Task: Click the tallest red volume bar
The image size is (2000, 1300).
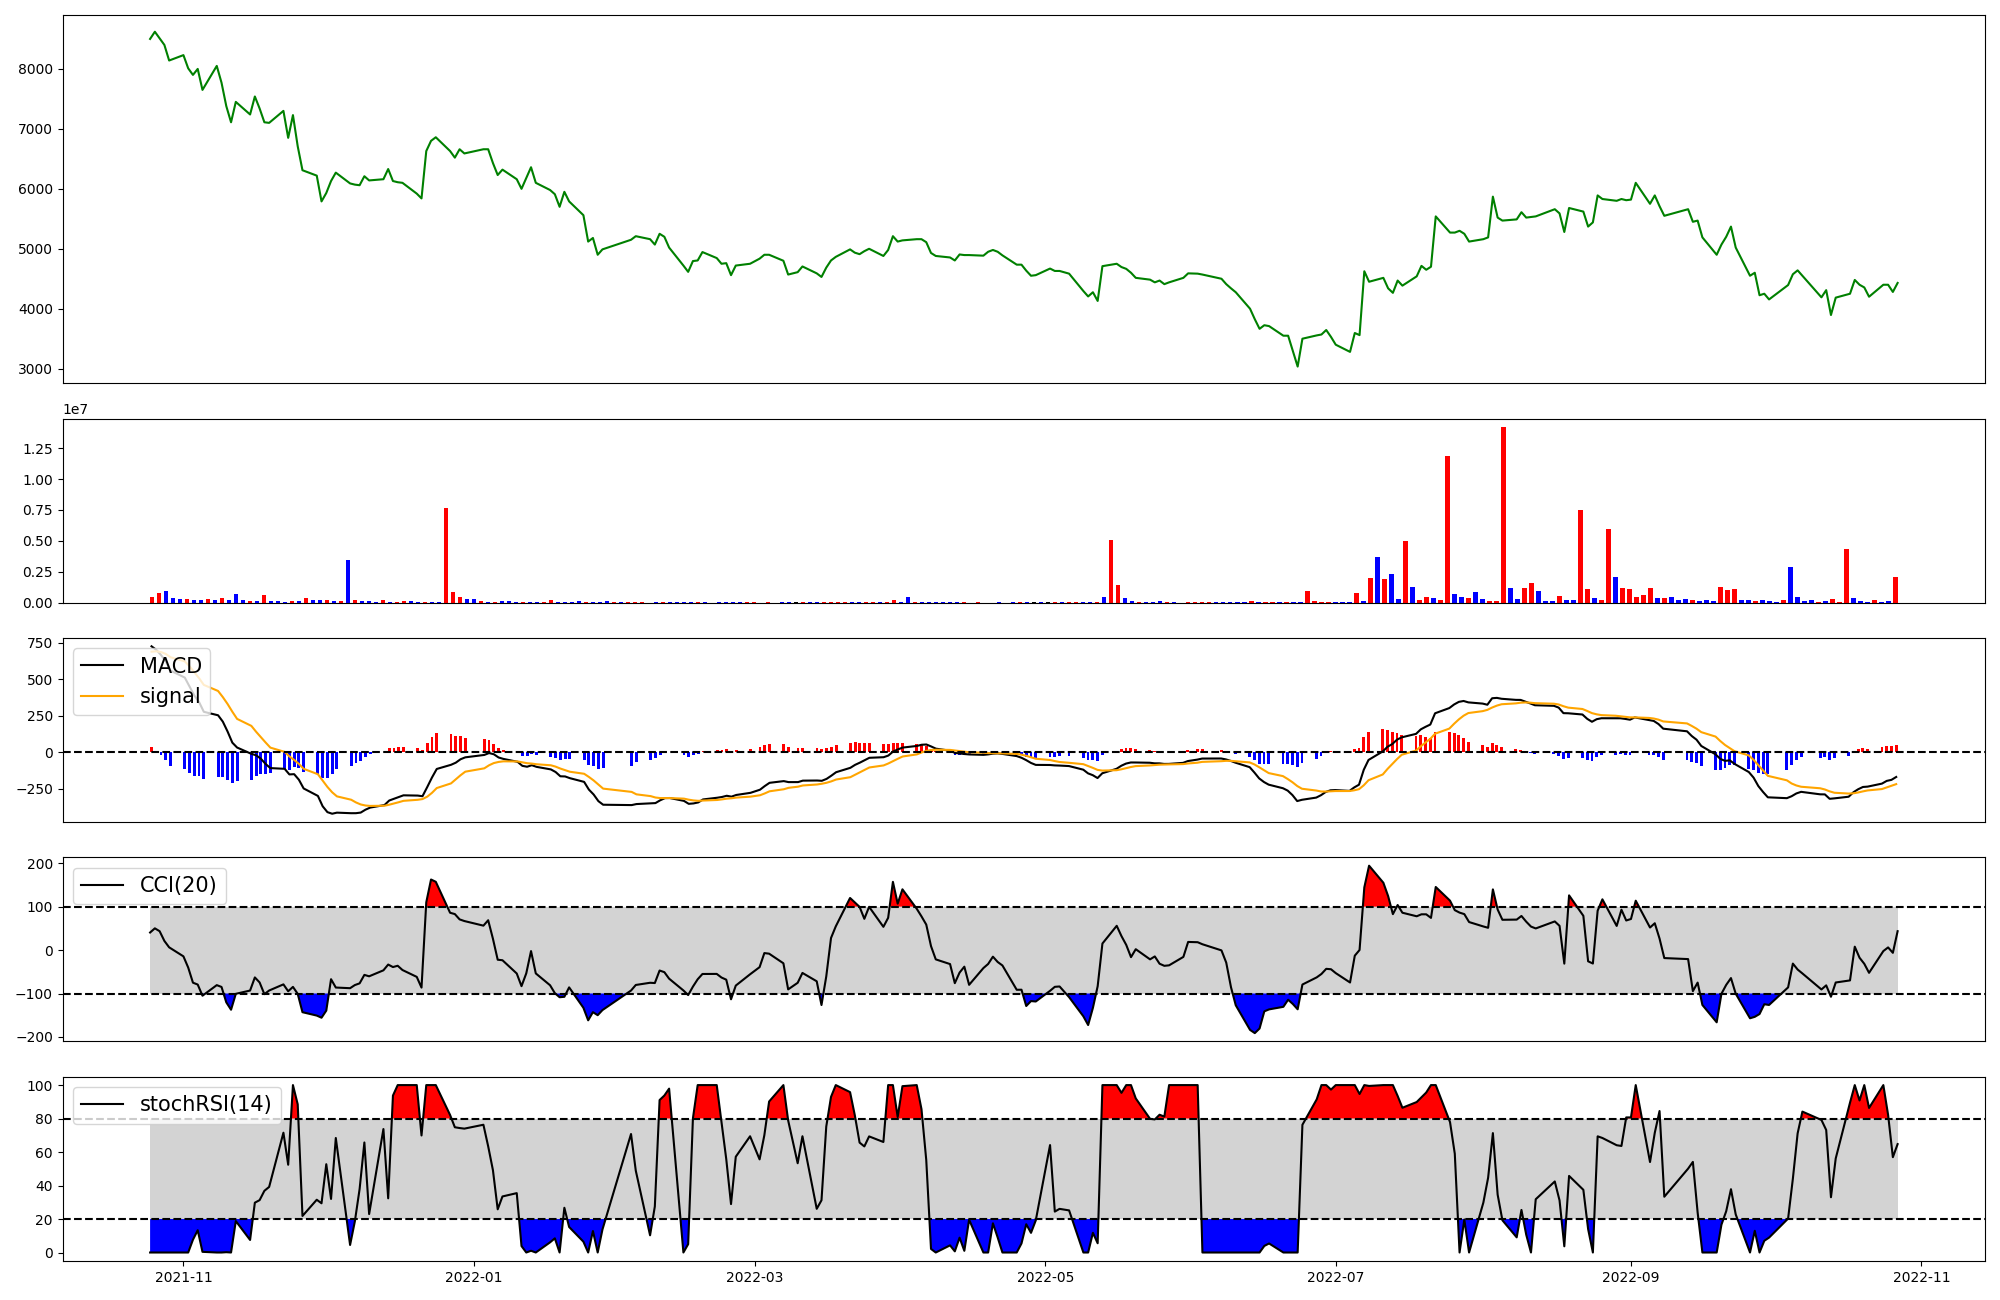Action: (x=1503, y=515)
